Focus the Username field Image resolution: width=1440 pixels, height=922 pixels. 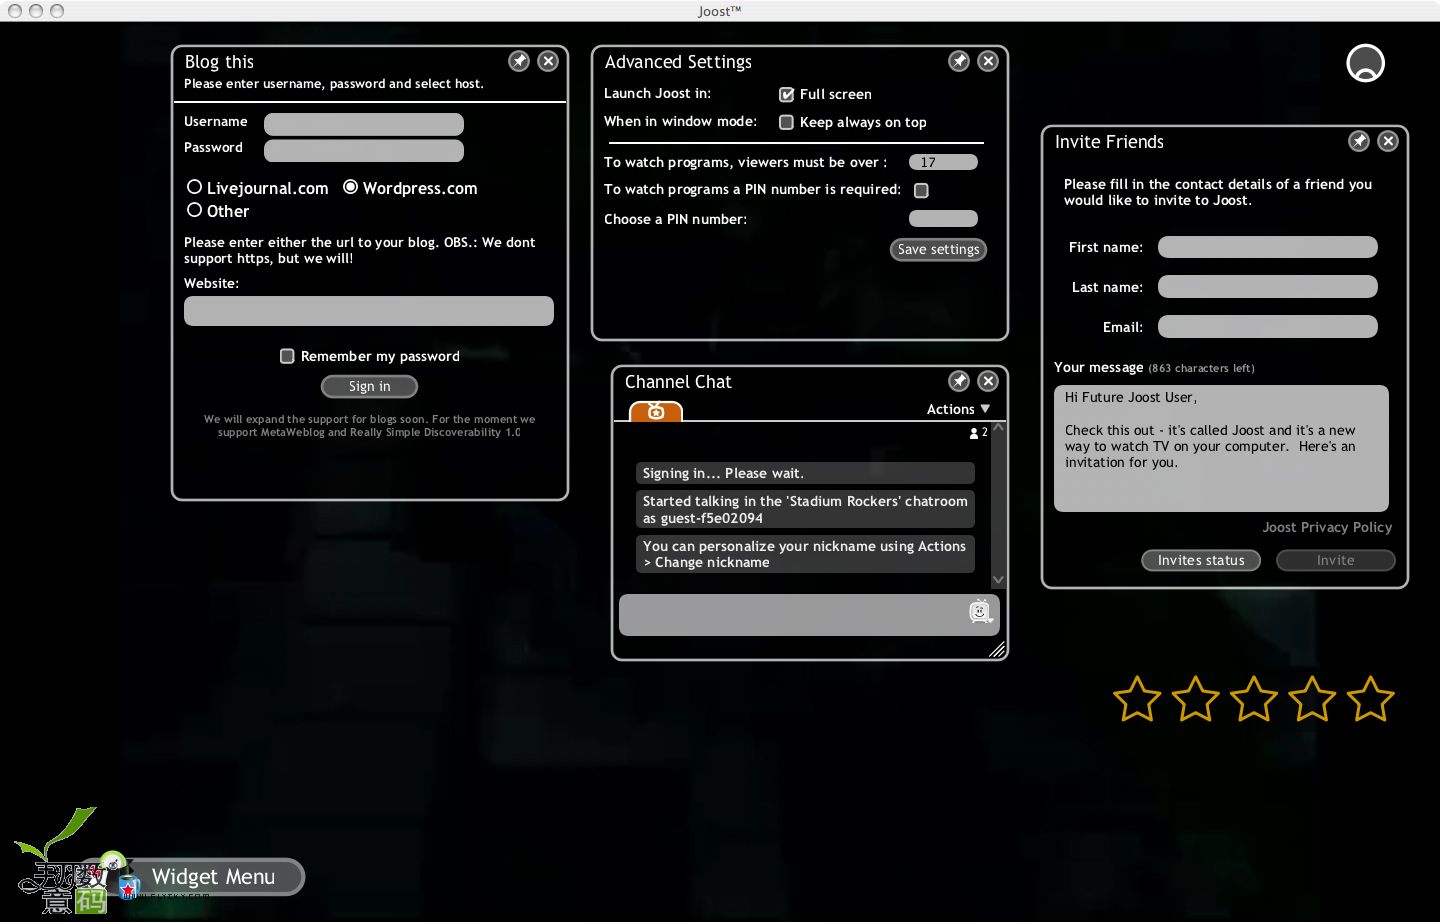click(x=364, y=124)
